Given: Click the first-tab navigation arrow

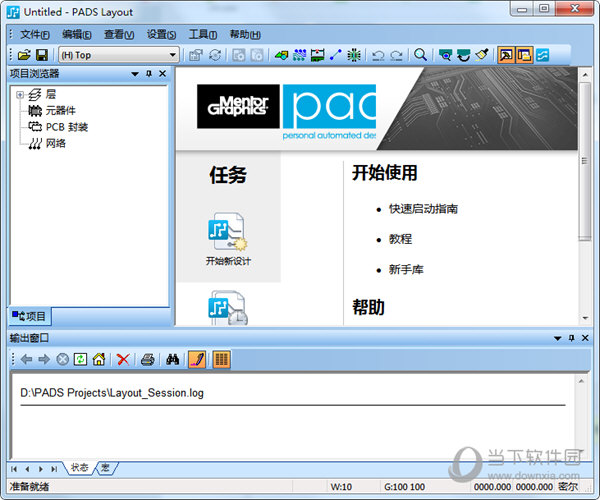Looking at the screenshot, I should point(14,469).
